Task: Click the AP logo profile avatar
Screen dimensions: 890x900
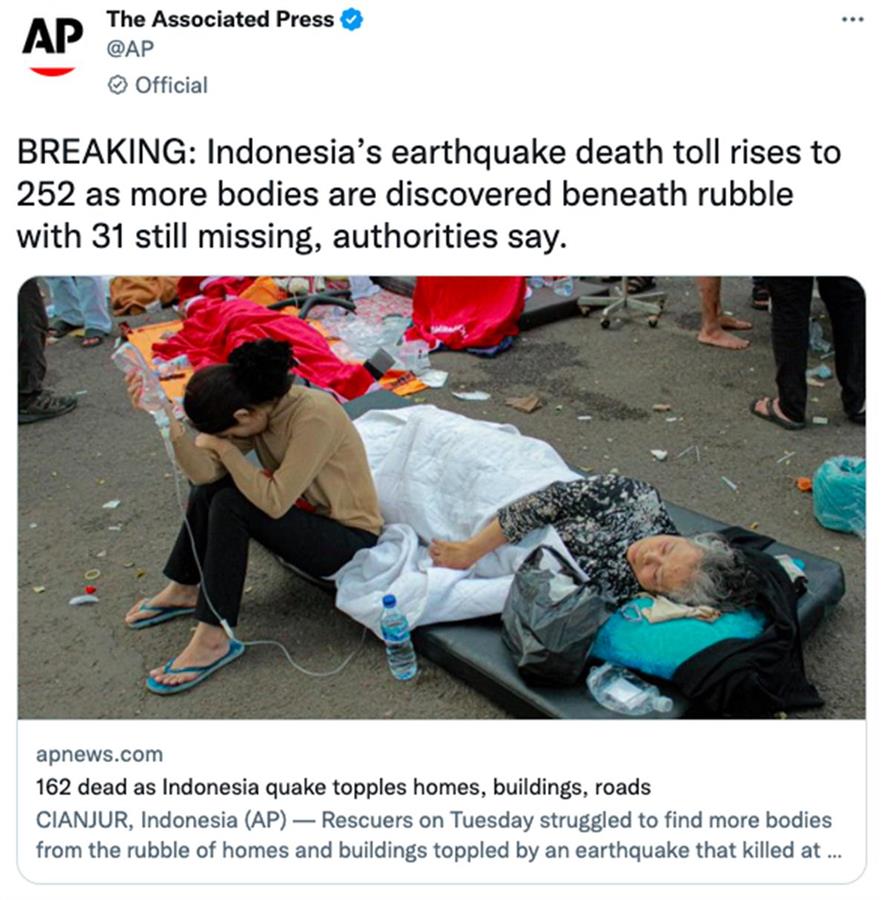Action: (52, 47)
